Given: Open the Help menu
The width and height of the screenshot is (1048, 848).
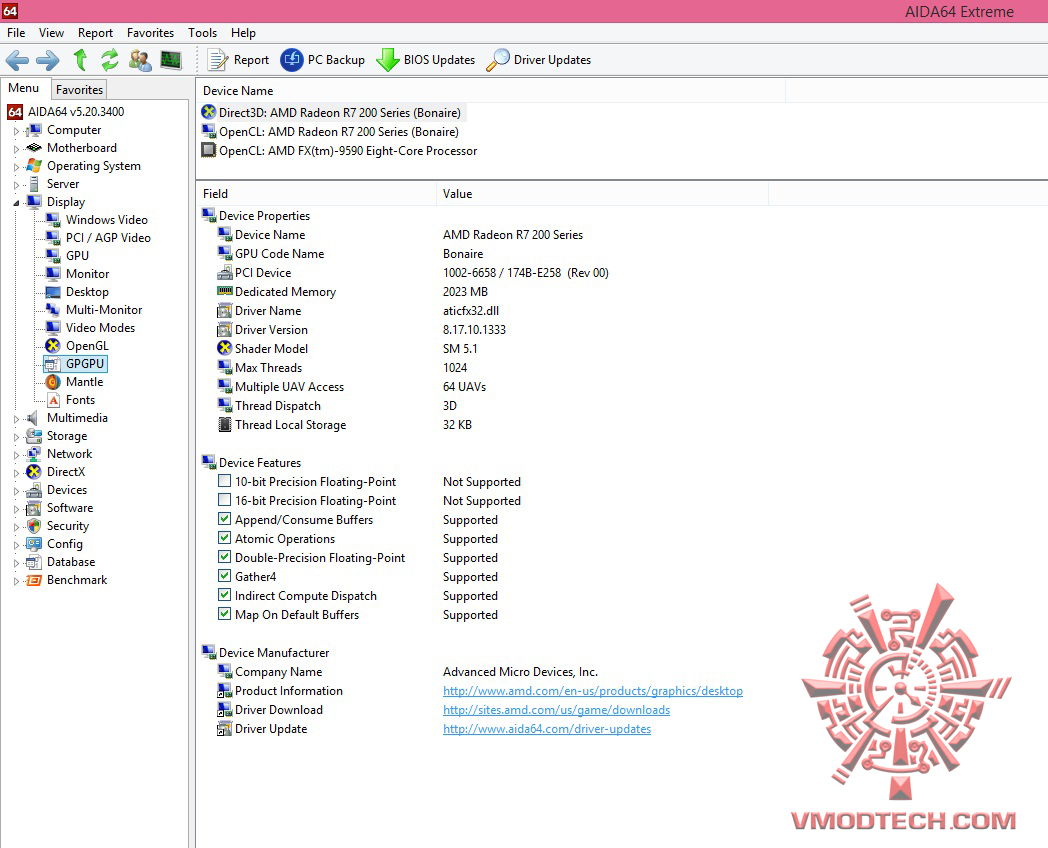Looking at the screenshot, I should (243, 33).
